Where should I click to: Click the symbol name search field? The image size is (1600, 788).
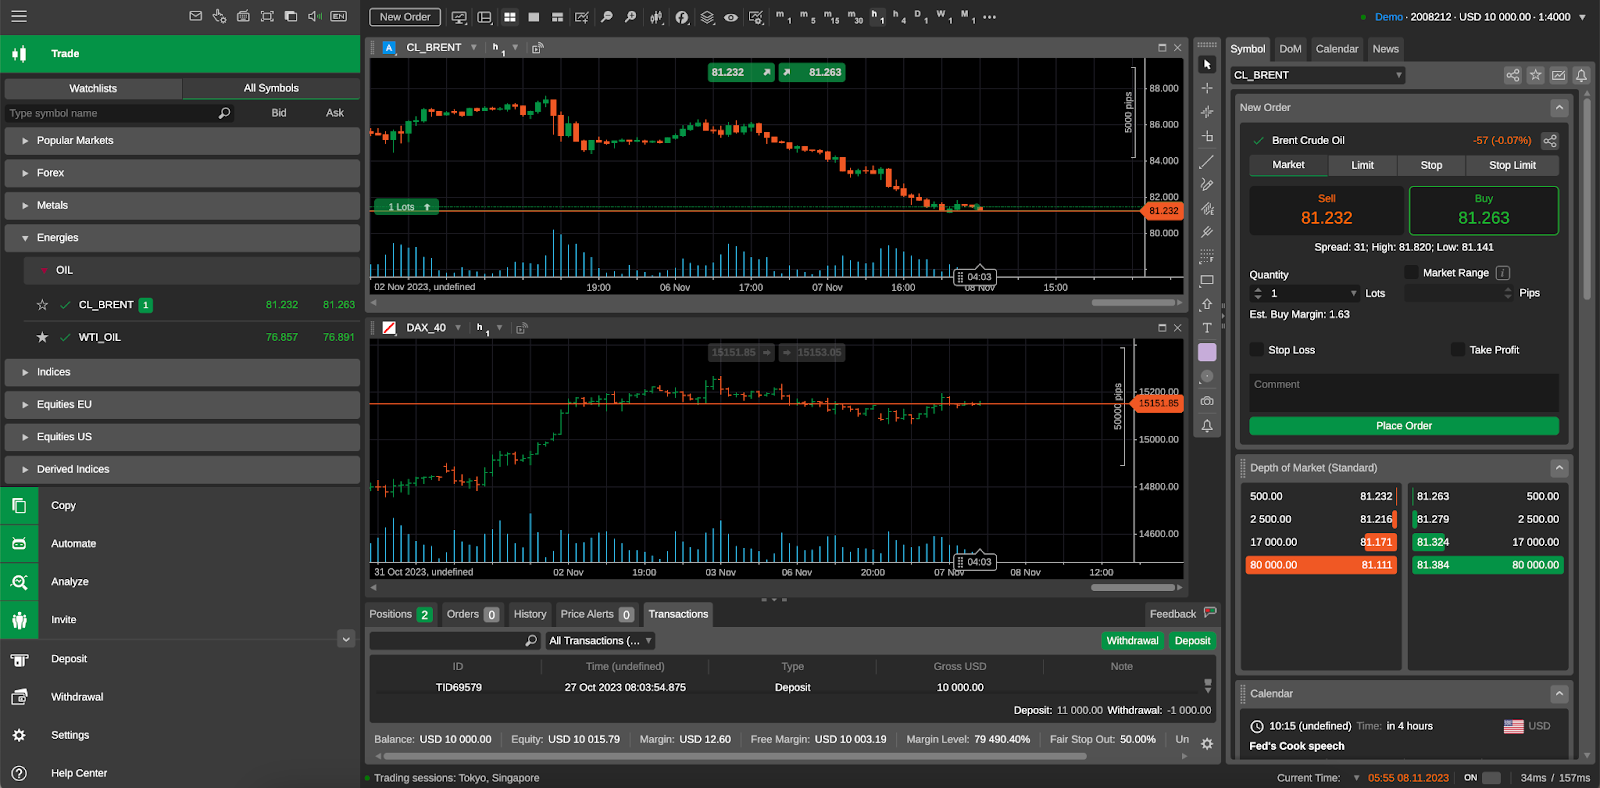coord(110,113)
